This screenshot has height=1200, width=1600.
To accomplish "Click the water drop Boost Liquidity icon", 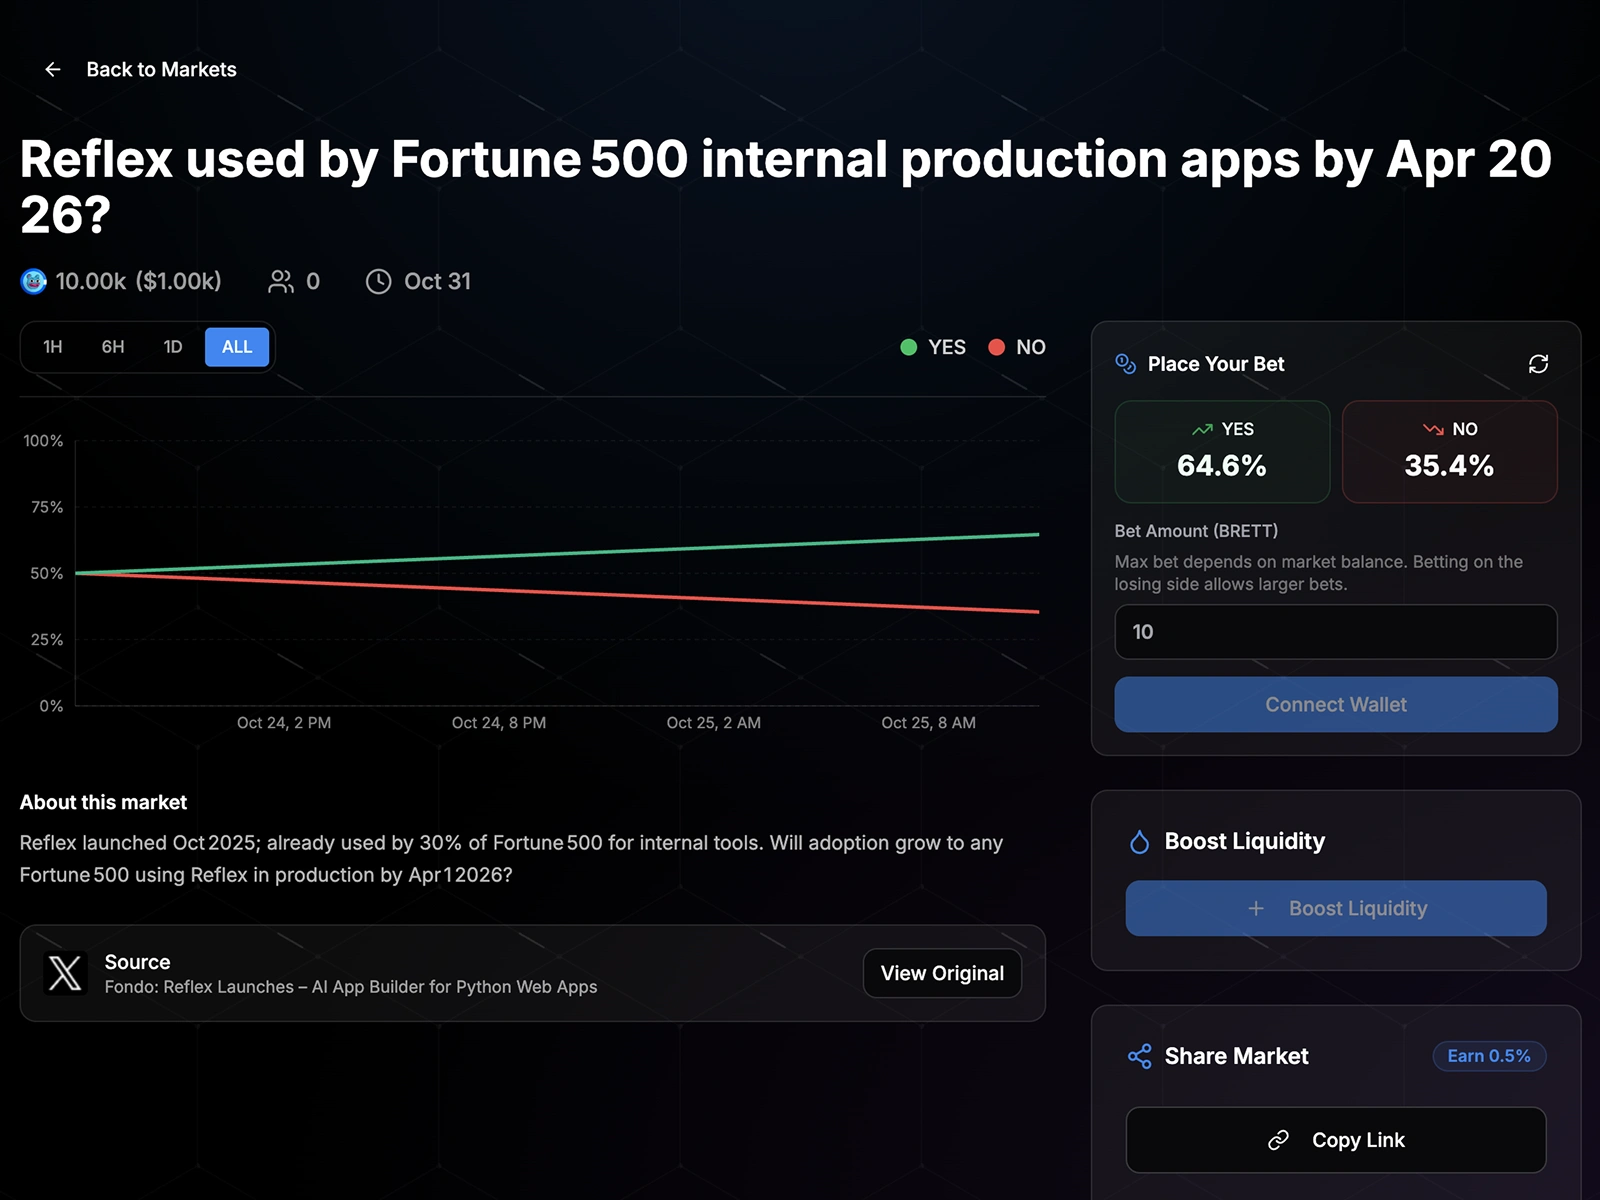I will (1139, 842).
